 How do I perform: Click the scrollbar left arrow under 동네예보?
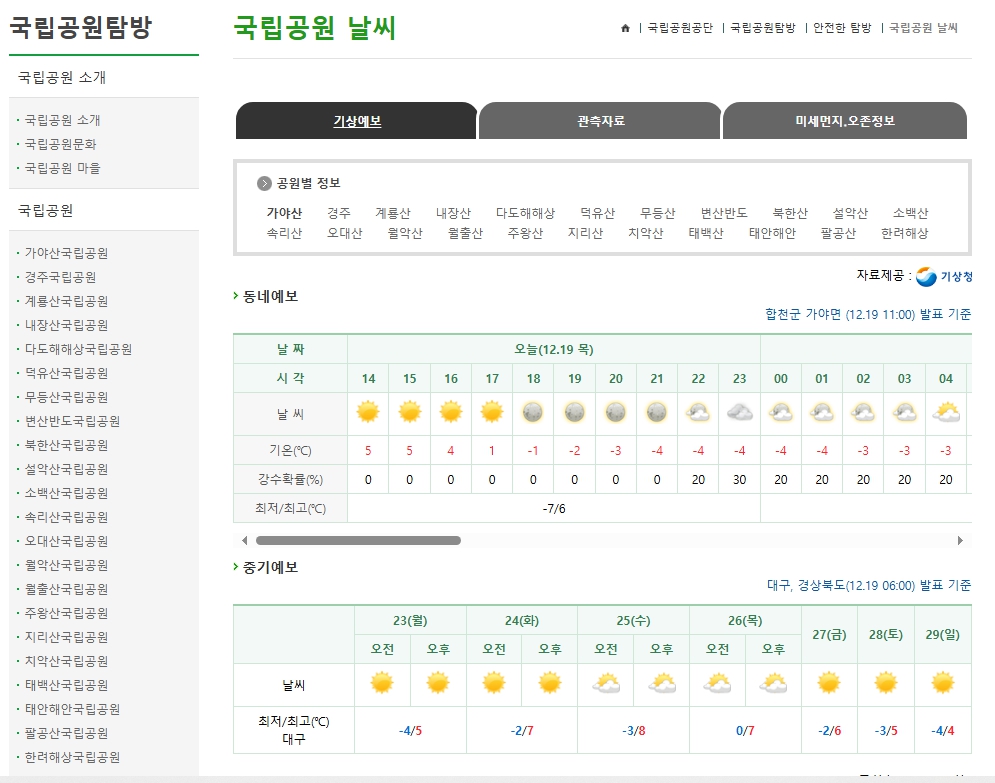point(244,541)
